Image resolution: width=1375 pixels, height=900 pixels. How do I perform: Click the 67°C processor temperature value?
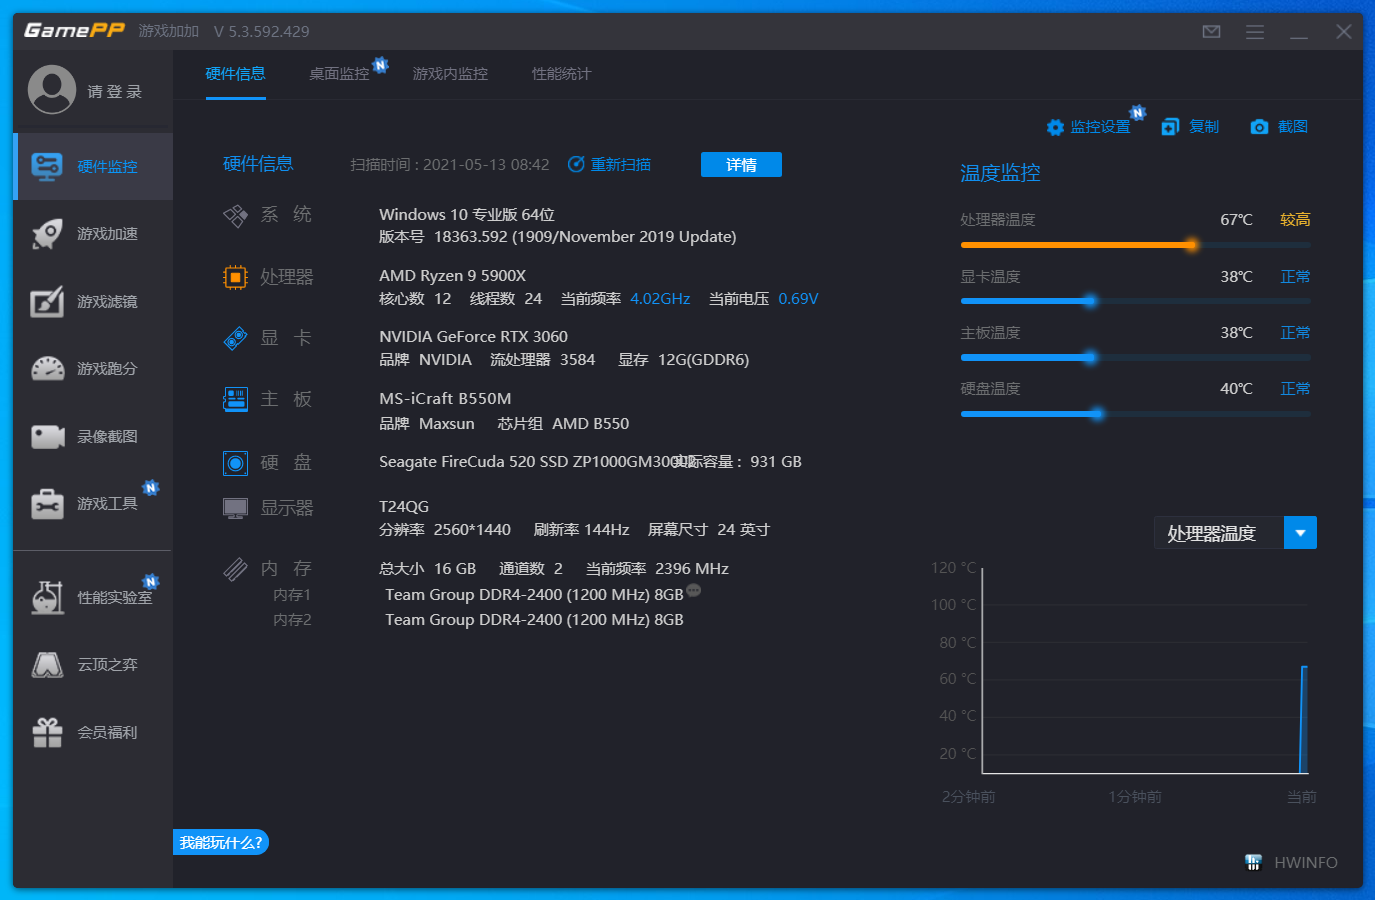pos(1236,219)
